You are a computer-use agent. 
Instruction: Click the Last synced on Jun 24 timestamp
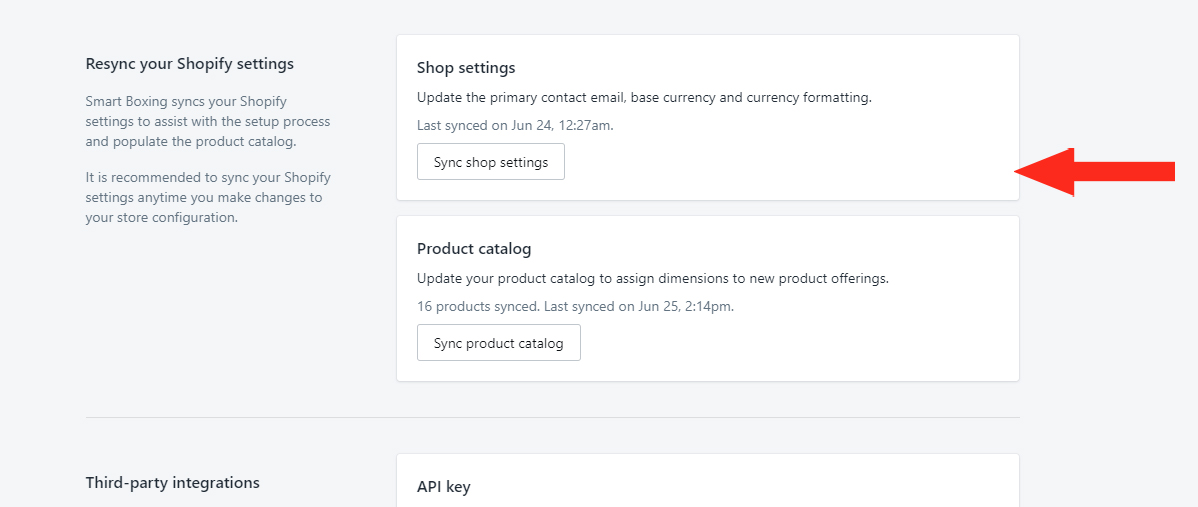click(515, 125)
